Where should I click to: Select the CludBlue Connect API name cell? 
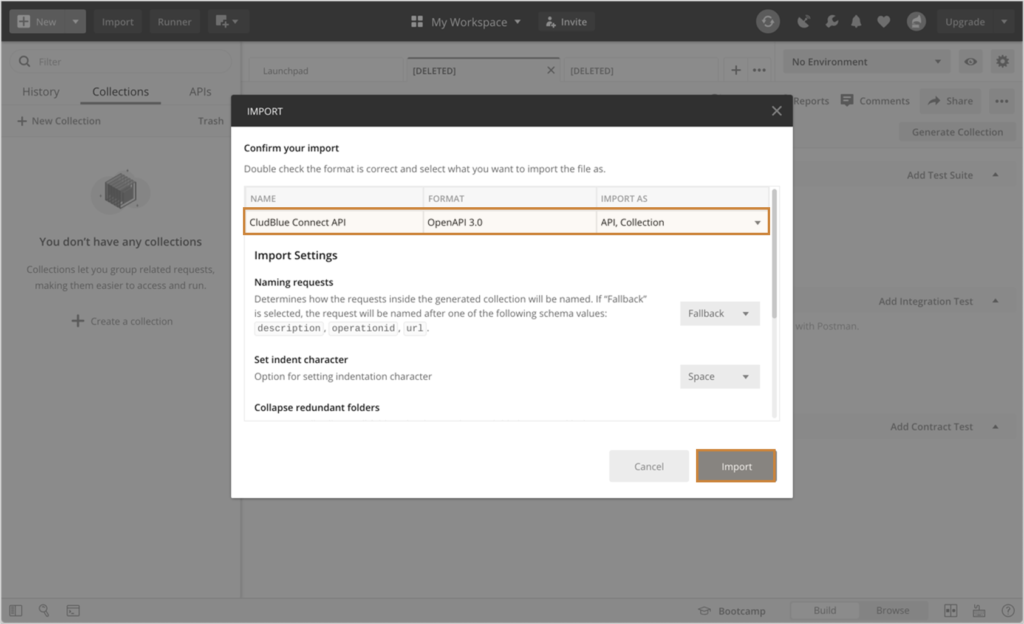pos(334,222)
